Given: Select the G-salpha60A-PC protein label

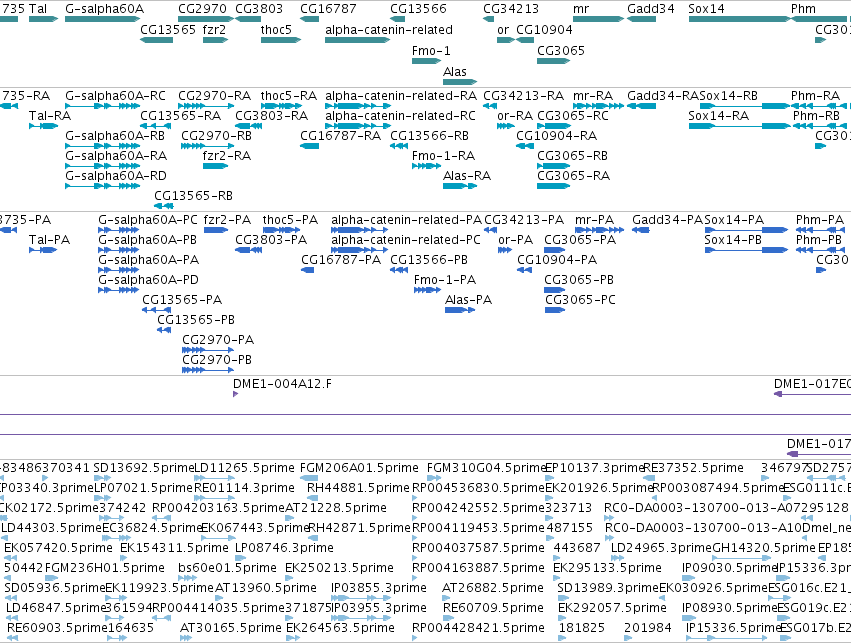Looking at the screenshot, I should [148, 220].
